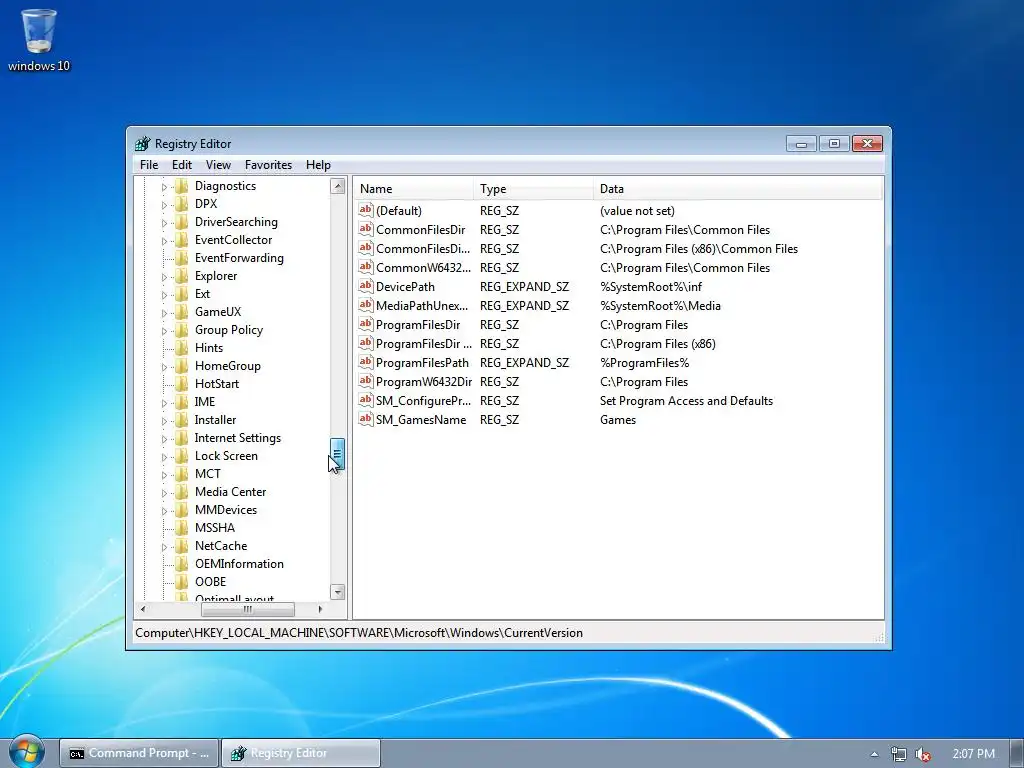Open the Edit menu
The width and height of the screenshot is (1024, 768).
182,165
